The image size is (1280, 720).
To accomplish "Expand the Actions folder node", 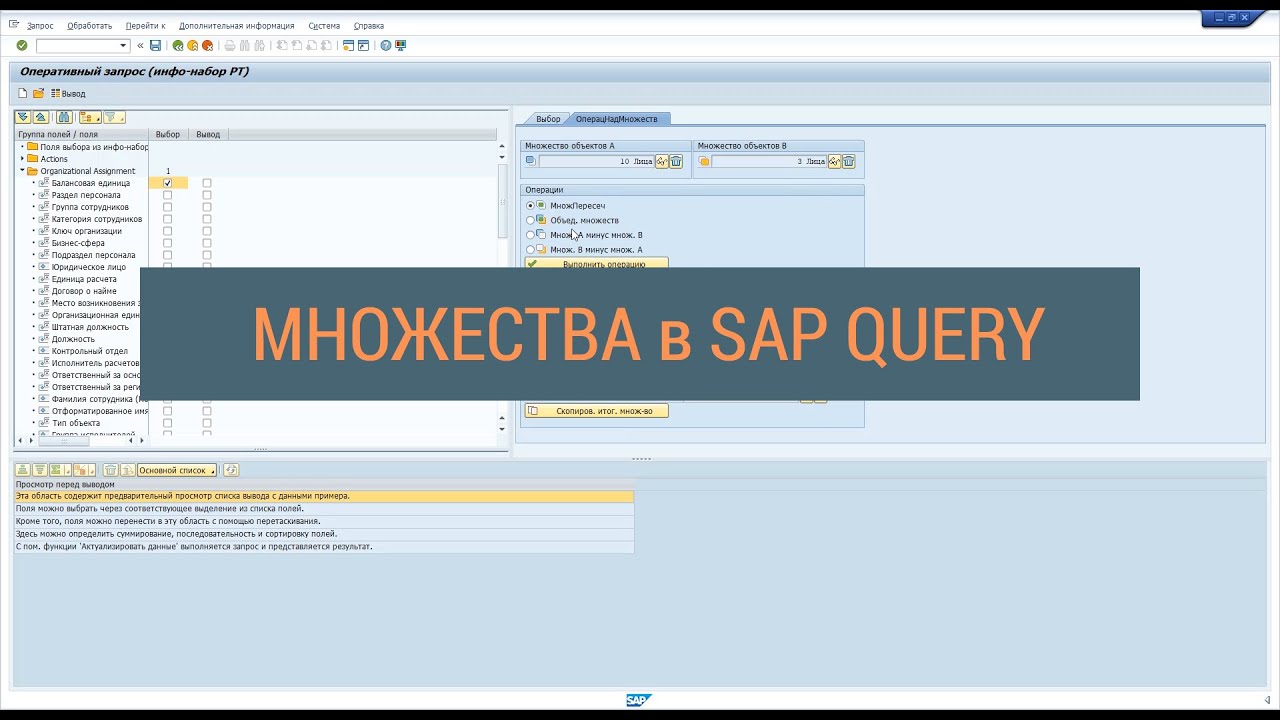I will pos(22,159).
